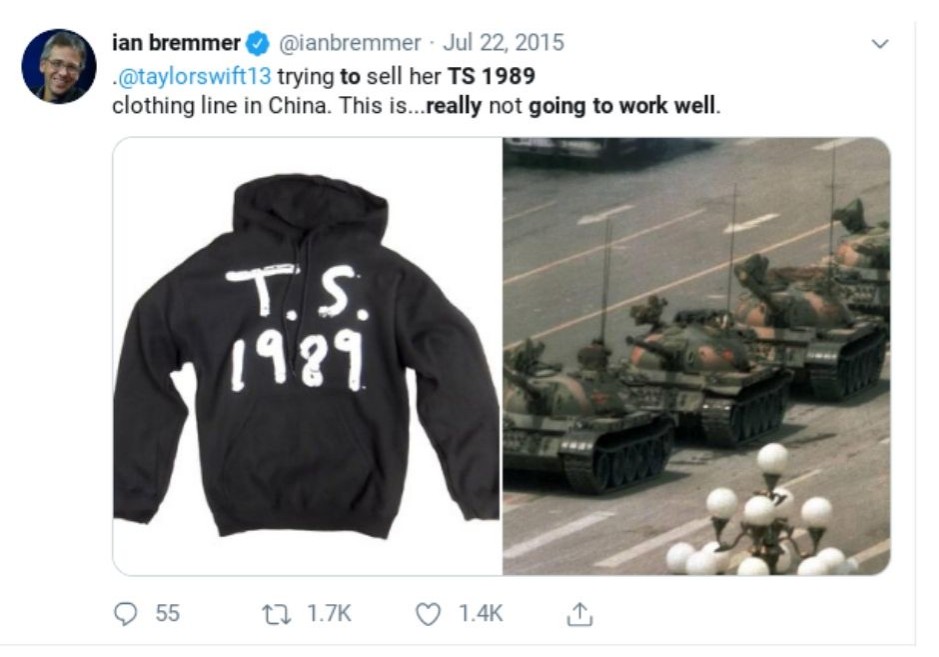Viewport: 939px width, 657px height.
Task: Click the 1.4K likes count
Action: 480,614
